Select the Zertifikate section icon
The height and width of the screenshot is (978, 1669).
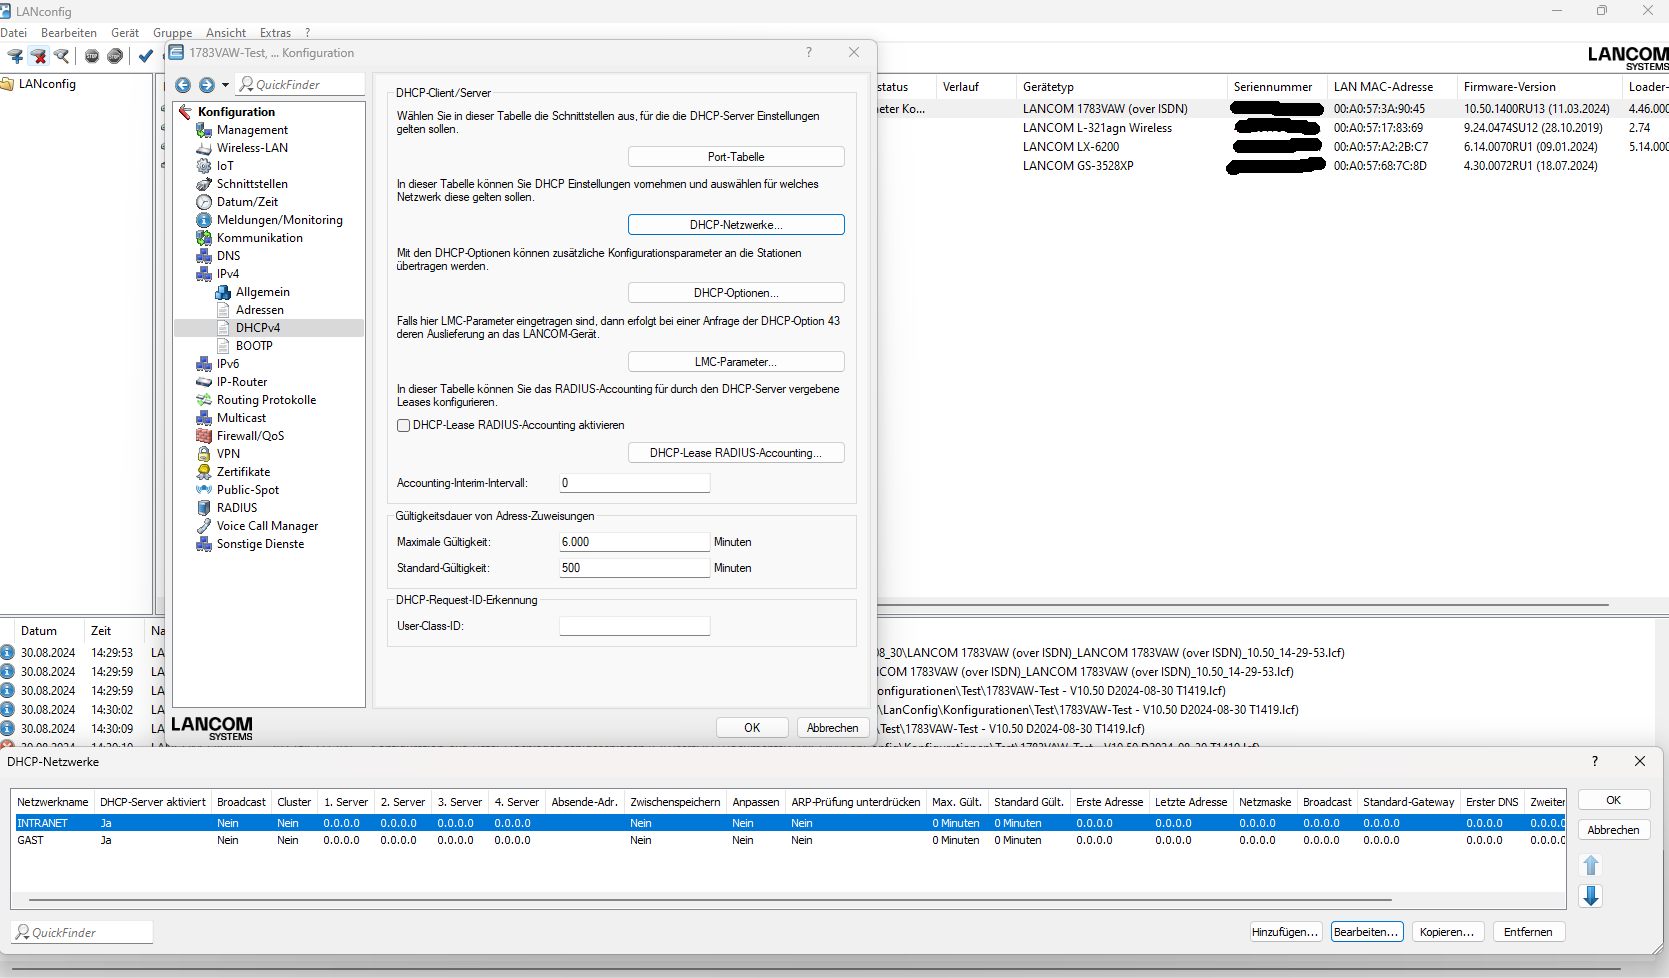click(204, 472)
